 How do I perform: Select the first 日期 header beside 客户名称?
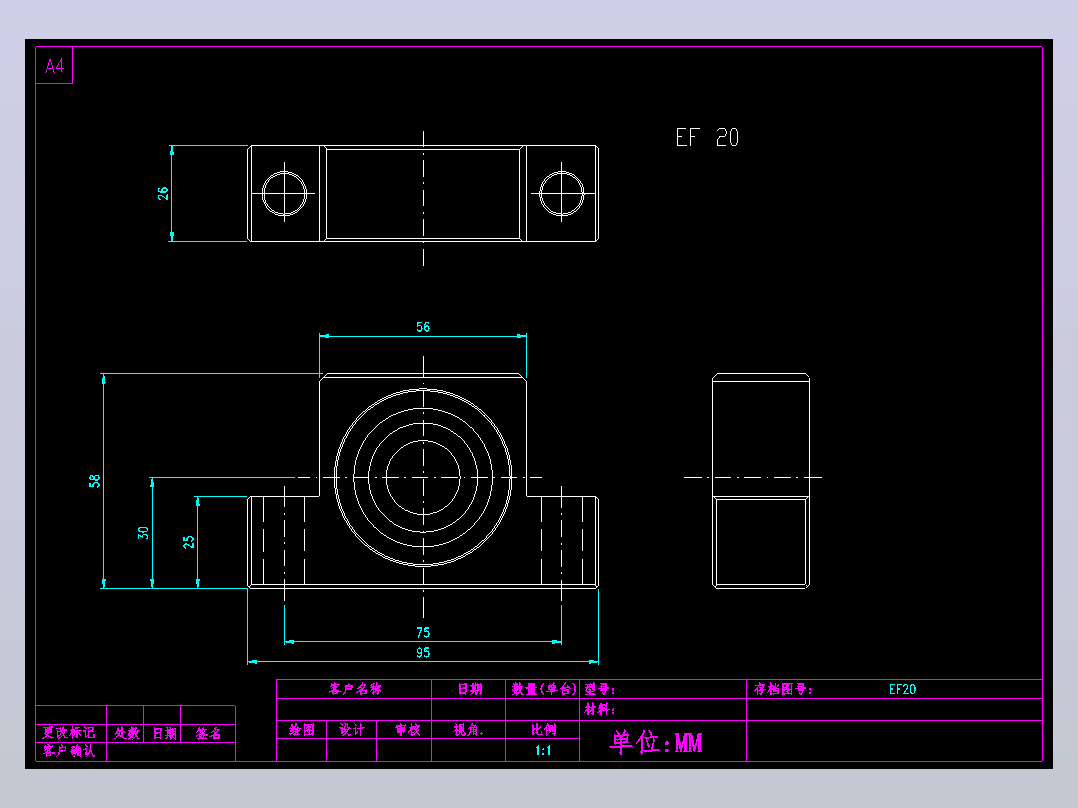click(470, 689)
